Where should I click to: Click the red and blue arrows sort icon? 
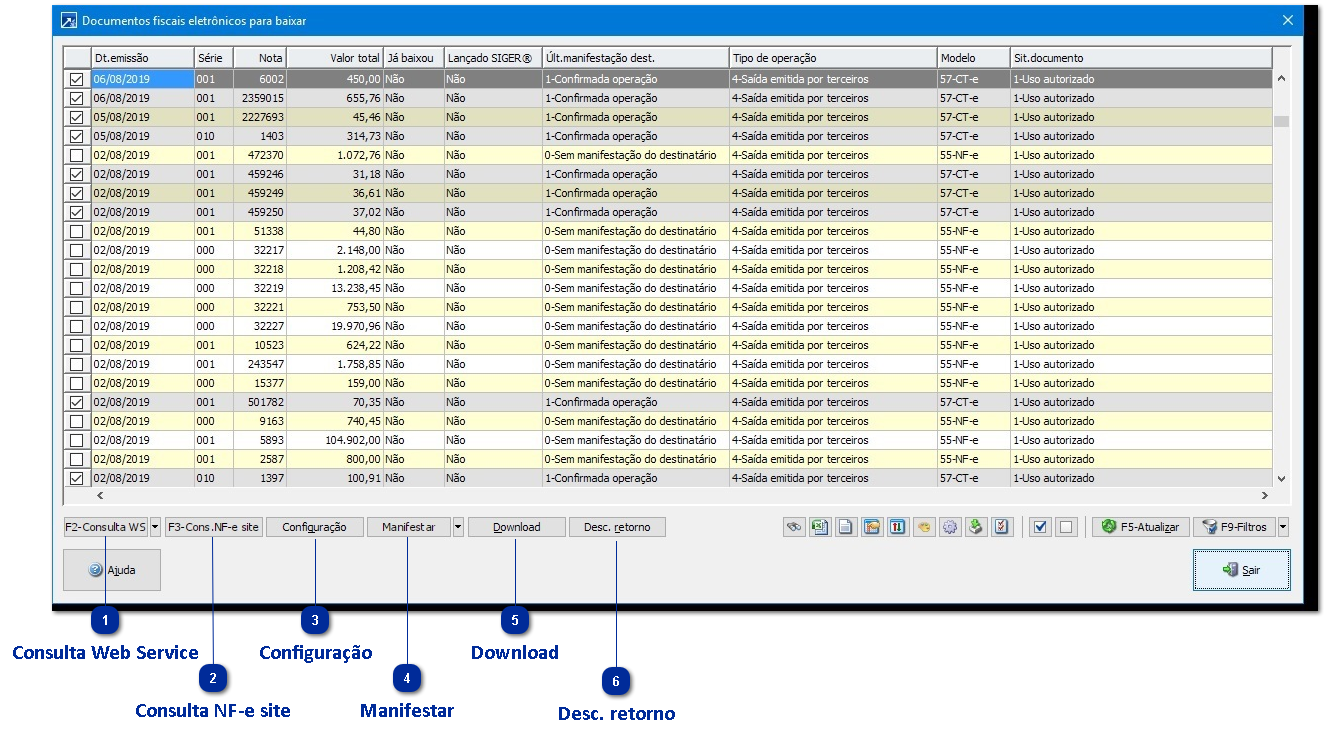898,527
